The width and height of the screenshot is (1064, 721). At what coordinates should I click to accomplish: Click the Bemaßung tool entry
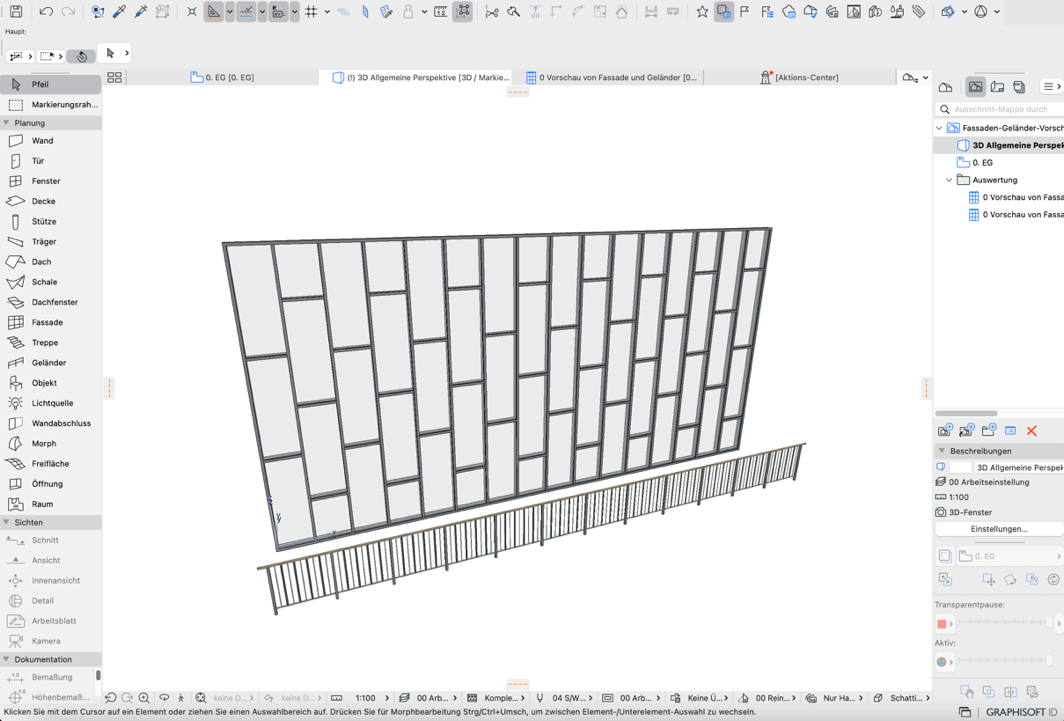(x=51, y=677)
